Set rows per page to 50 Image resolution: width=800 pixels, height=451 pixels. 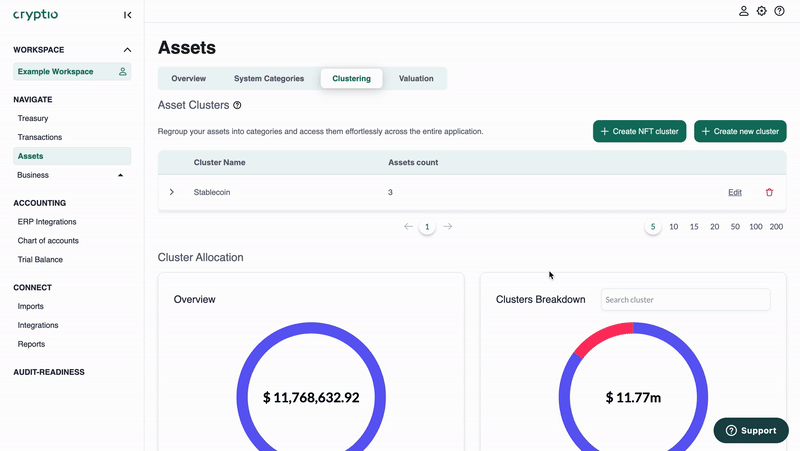735,227
